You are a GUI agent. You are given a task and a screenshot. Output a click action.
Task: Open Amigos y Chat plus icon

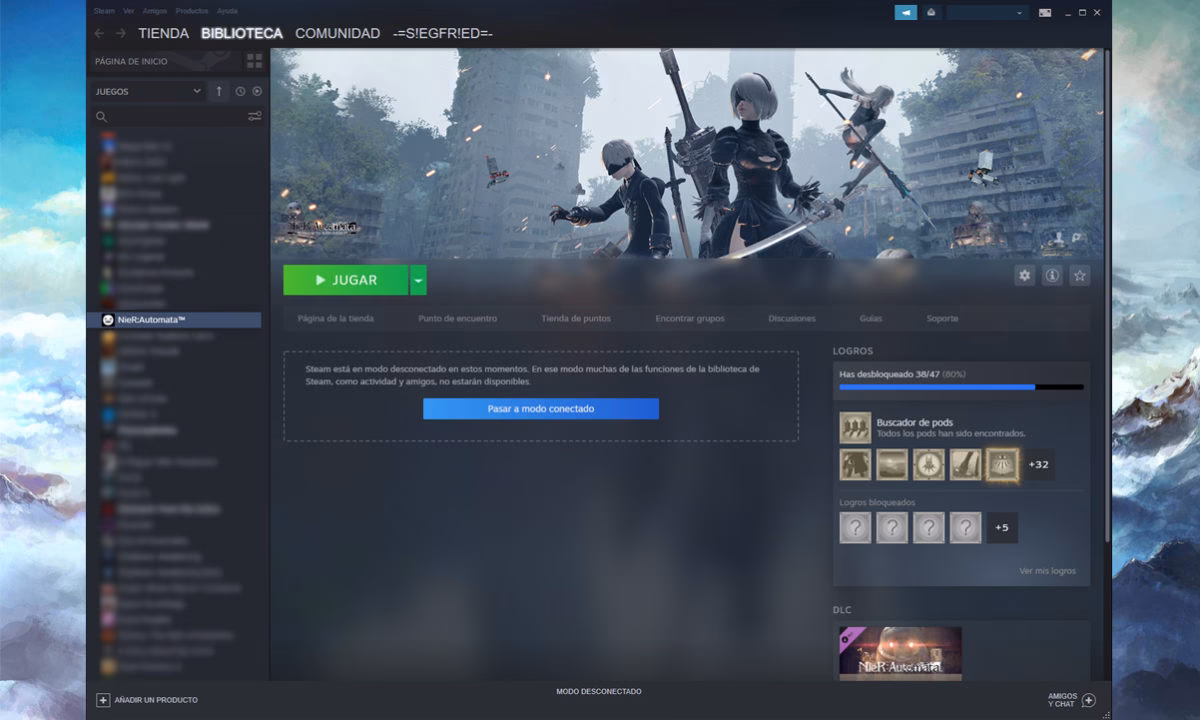[x=1089, y=700]
